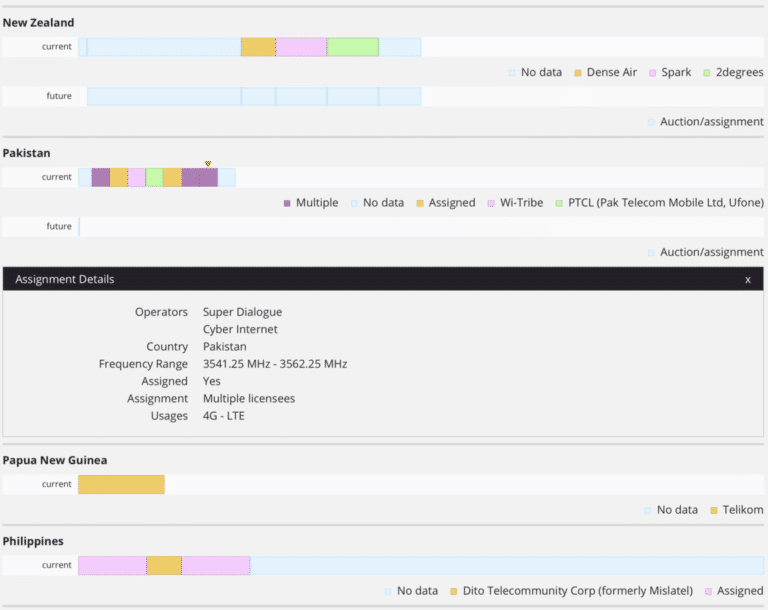This screenshot has width=768, height=610.
Task: Click the Spark legend entry
Action: 670,73
